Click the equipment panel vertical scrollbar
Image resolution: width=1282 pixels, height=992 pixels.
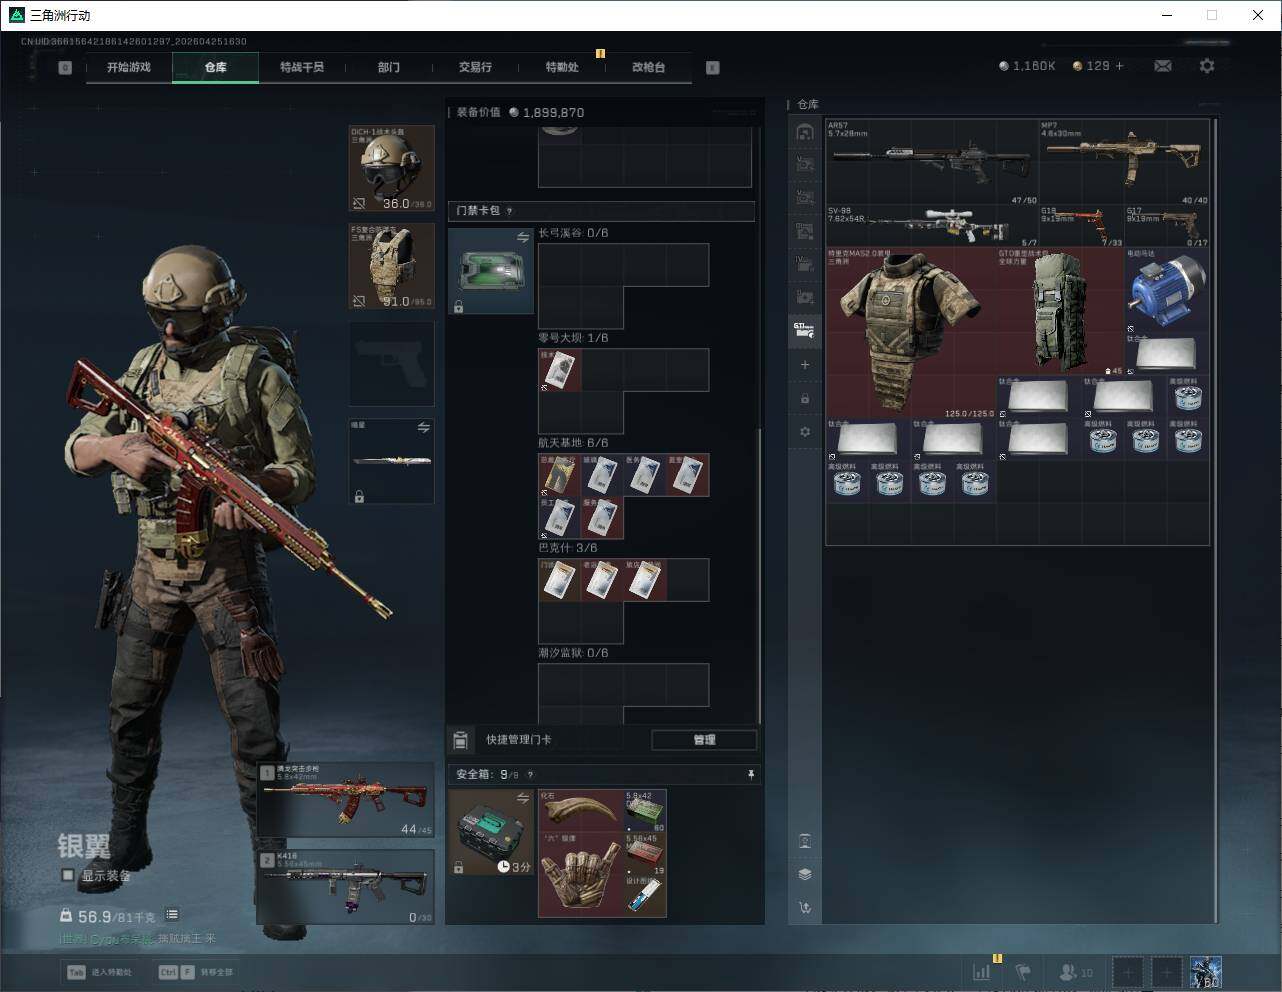tap(760, 575)
